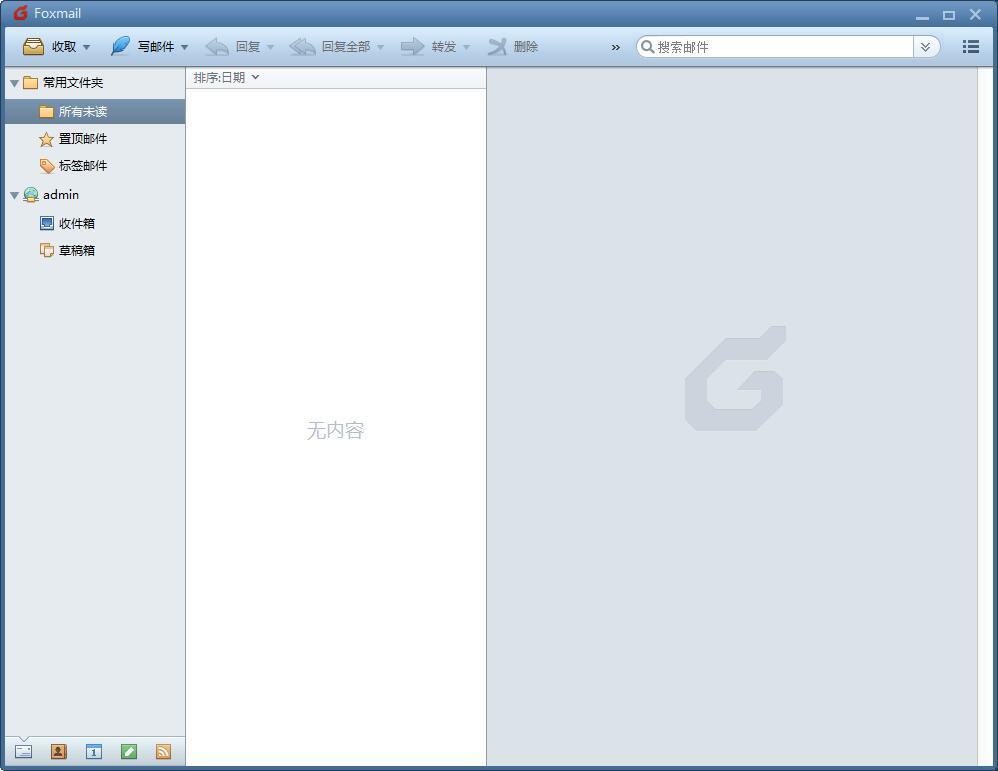
Task: Open the calendar icon
Action: (x=94, y=752)
